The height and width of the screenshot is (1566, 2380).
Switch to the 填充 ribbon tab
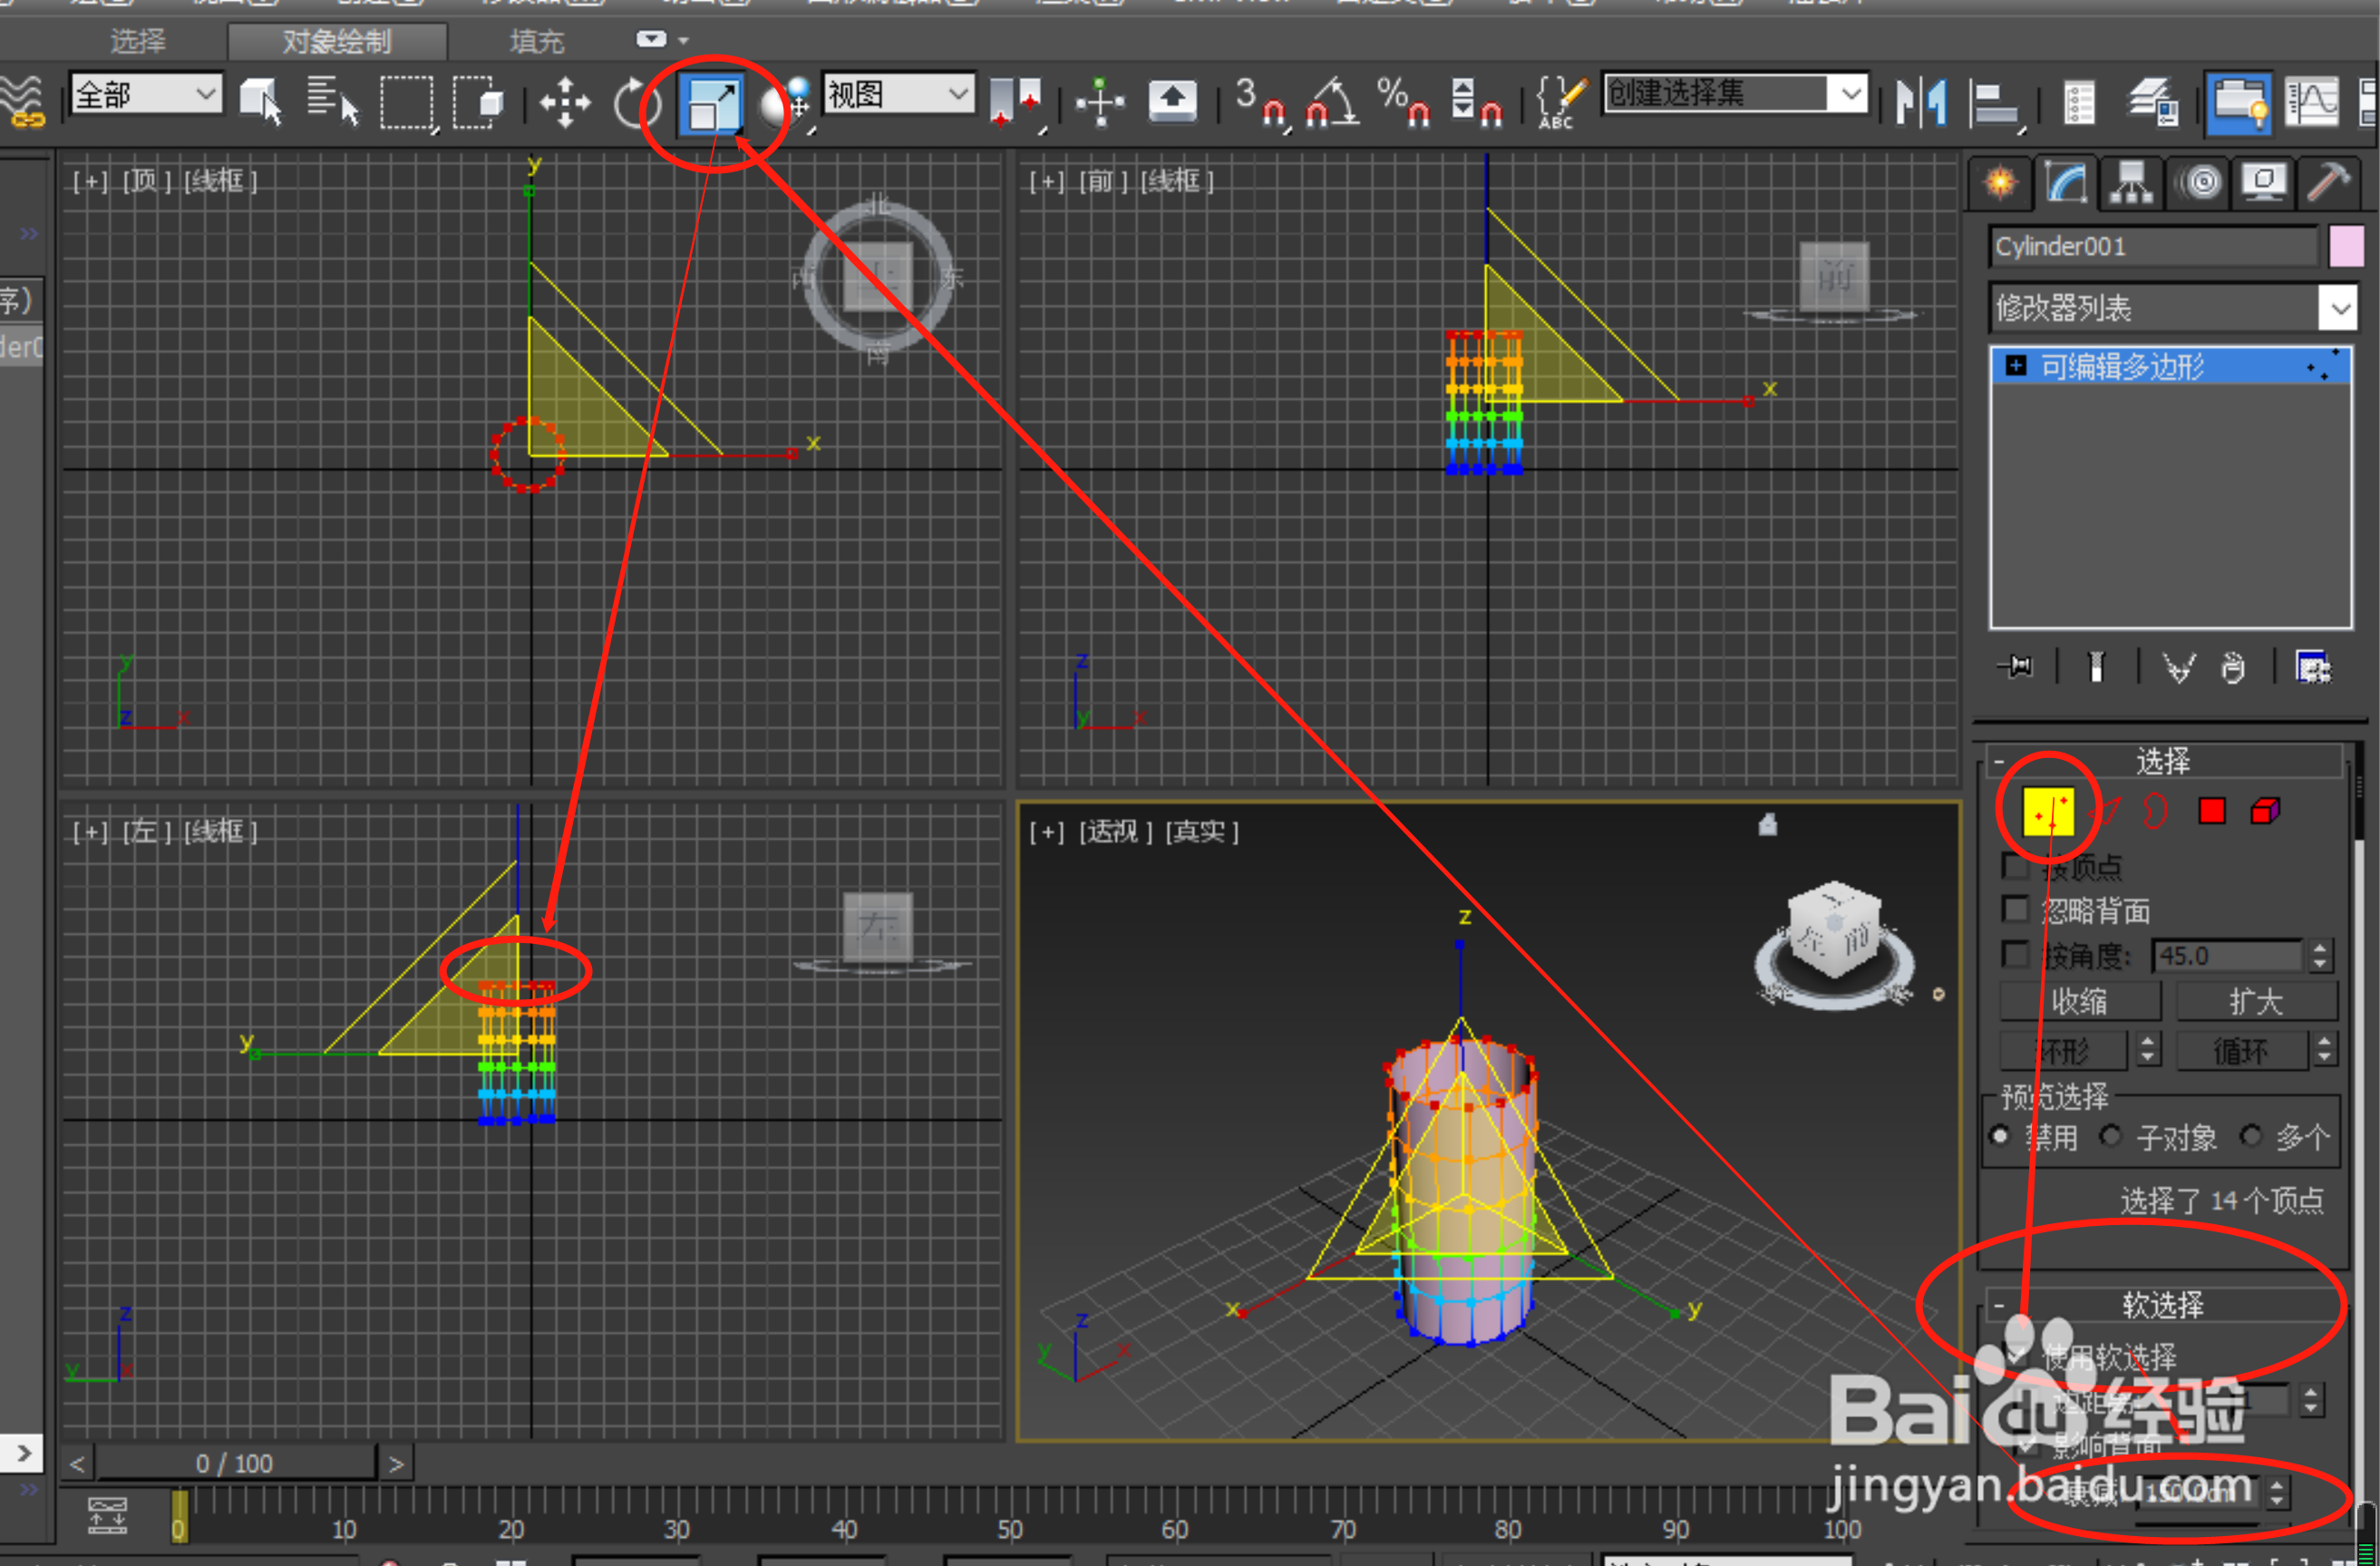(x=537, y=42)
